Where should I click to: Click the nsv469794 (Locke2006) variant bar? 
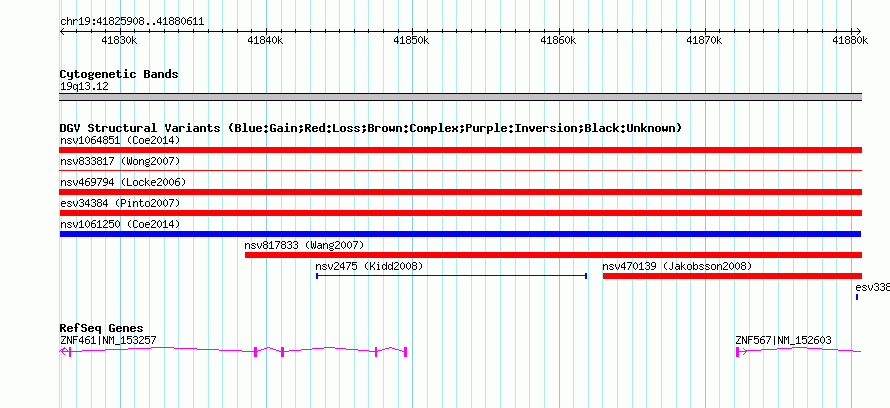point(460,192)
